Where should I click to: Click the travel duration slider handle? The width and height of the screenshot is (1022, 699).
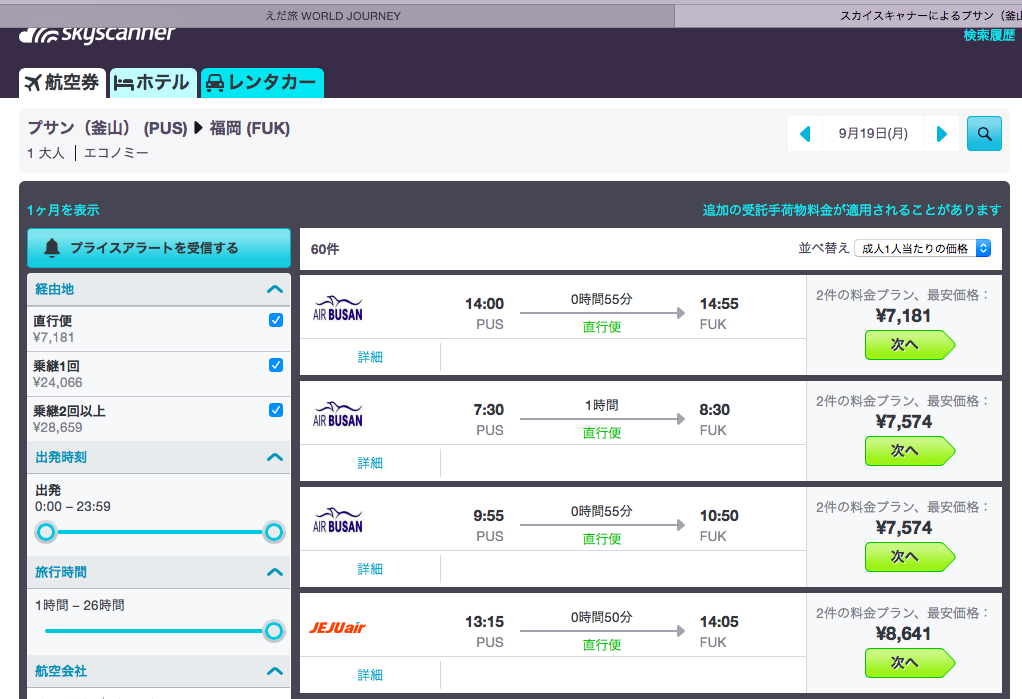coord(274,631)
